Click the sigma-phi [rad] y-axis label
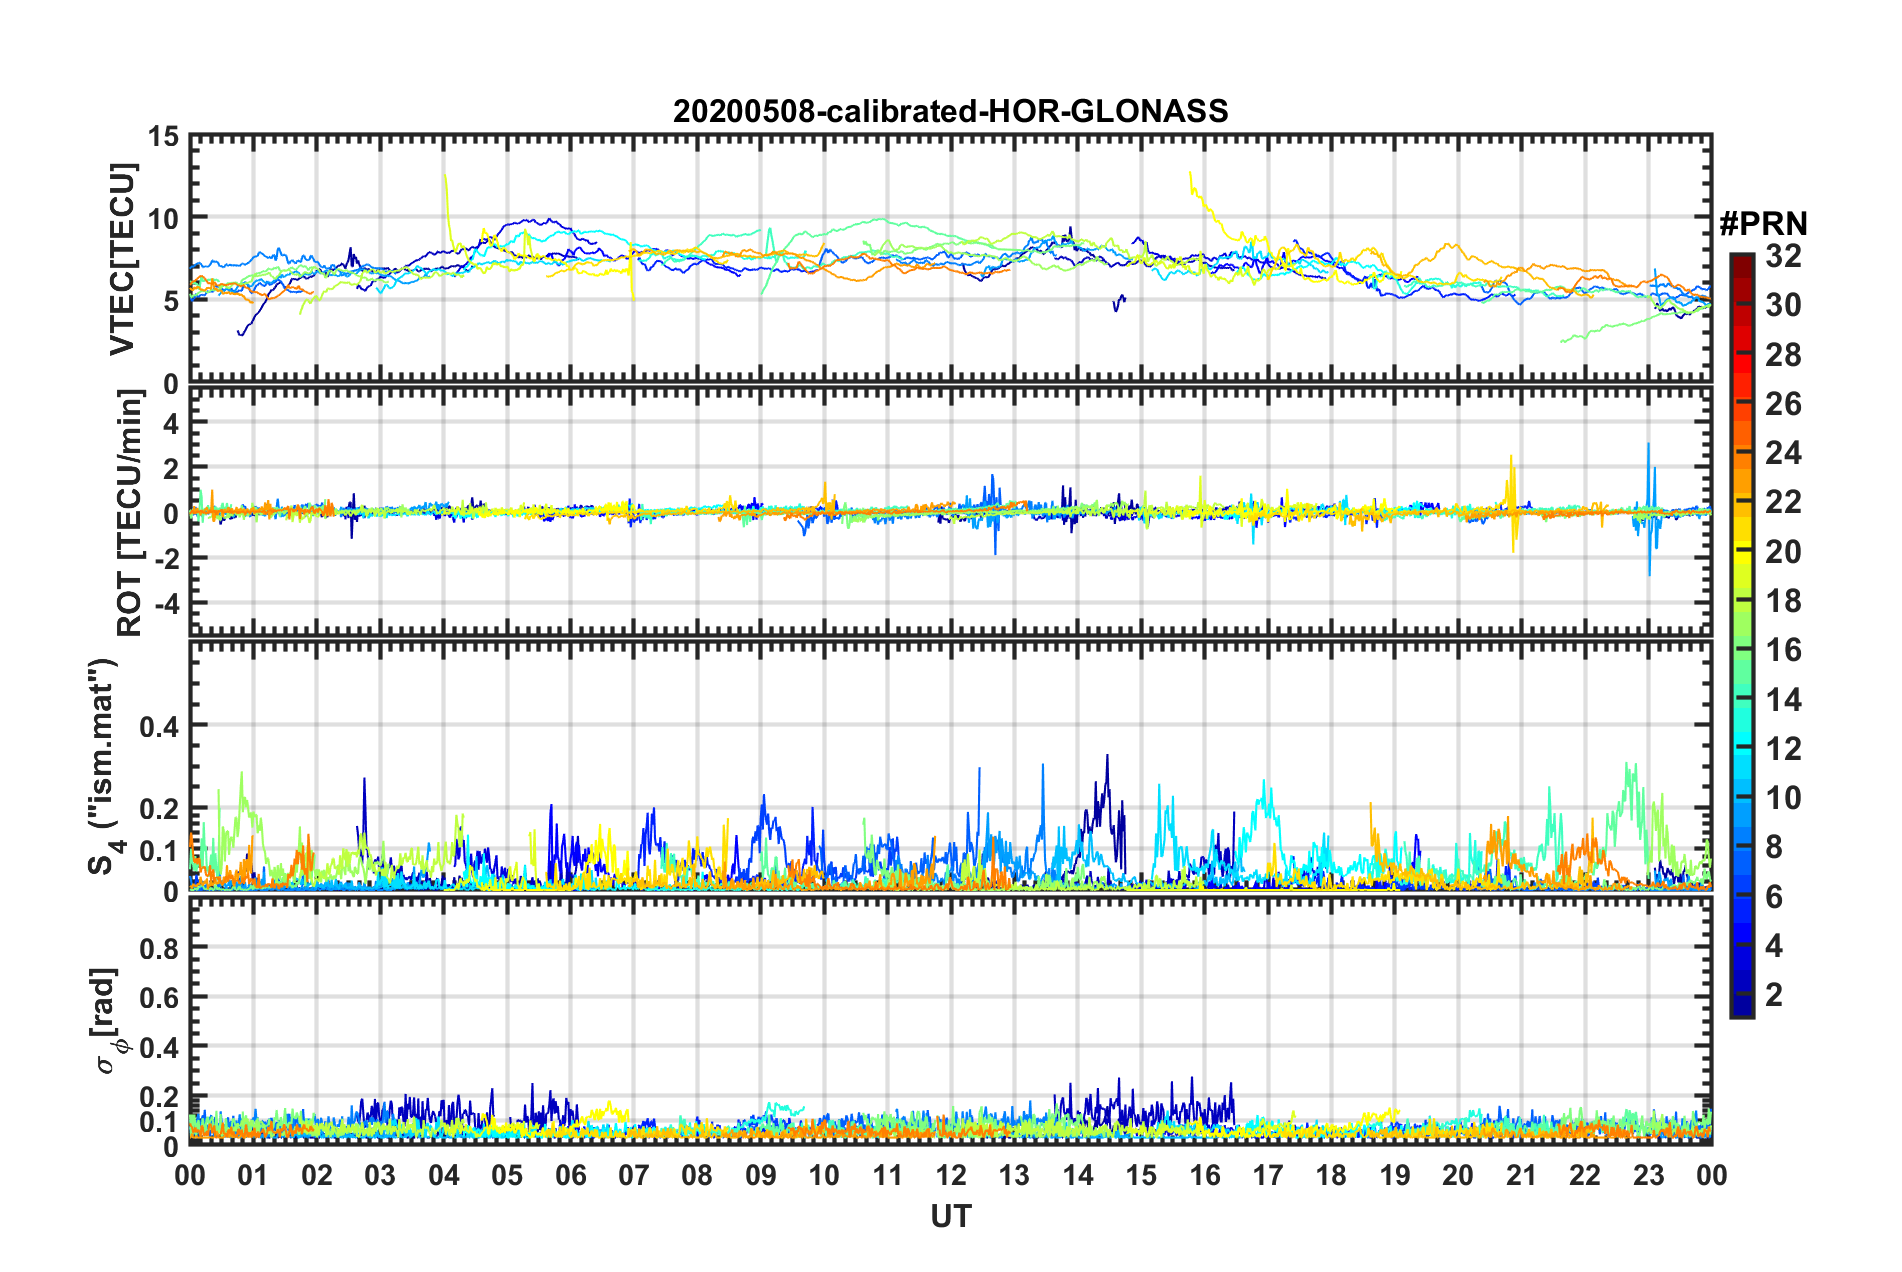 point(107,1021)
